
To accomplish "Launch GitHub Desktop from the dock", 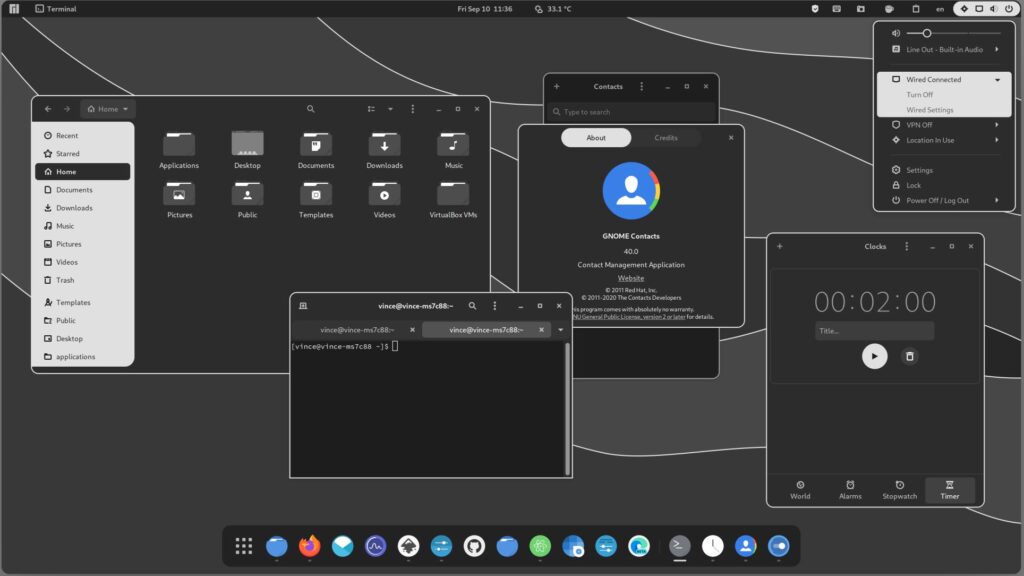I will pyautogui.click(x=474, y=546).
